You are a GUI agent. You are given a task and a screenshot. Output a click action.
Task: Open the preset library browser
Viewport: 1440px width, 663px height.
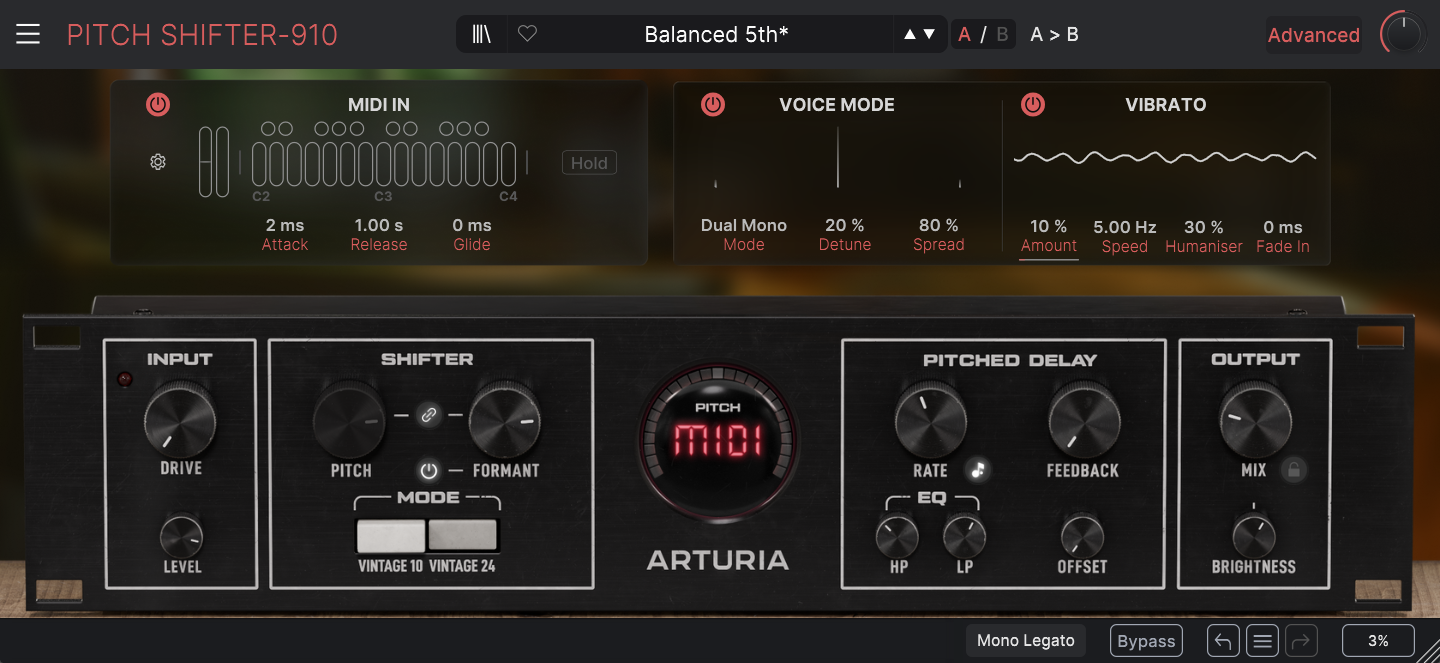(482, 35)
